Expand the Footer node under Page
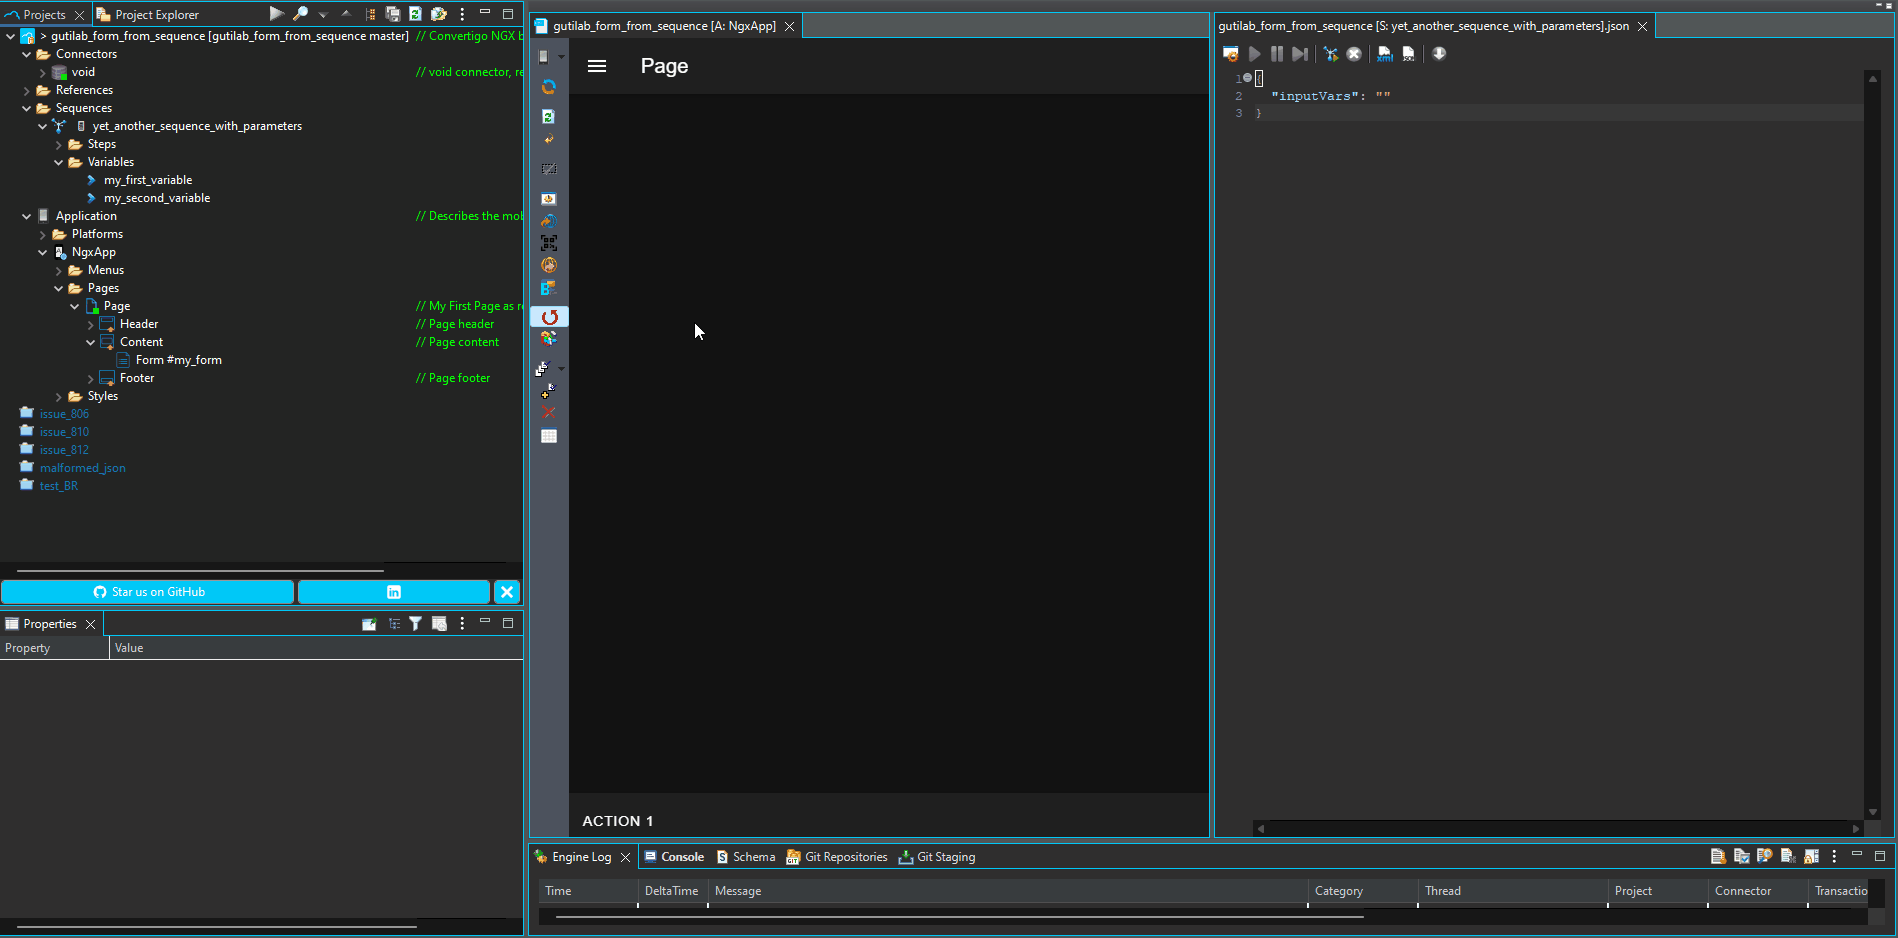This screenshot has height=938, width=1898. tap(90, 378)
